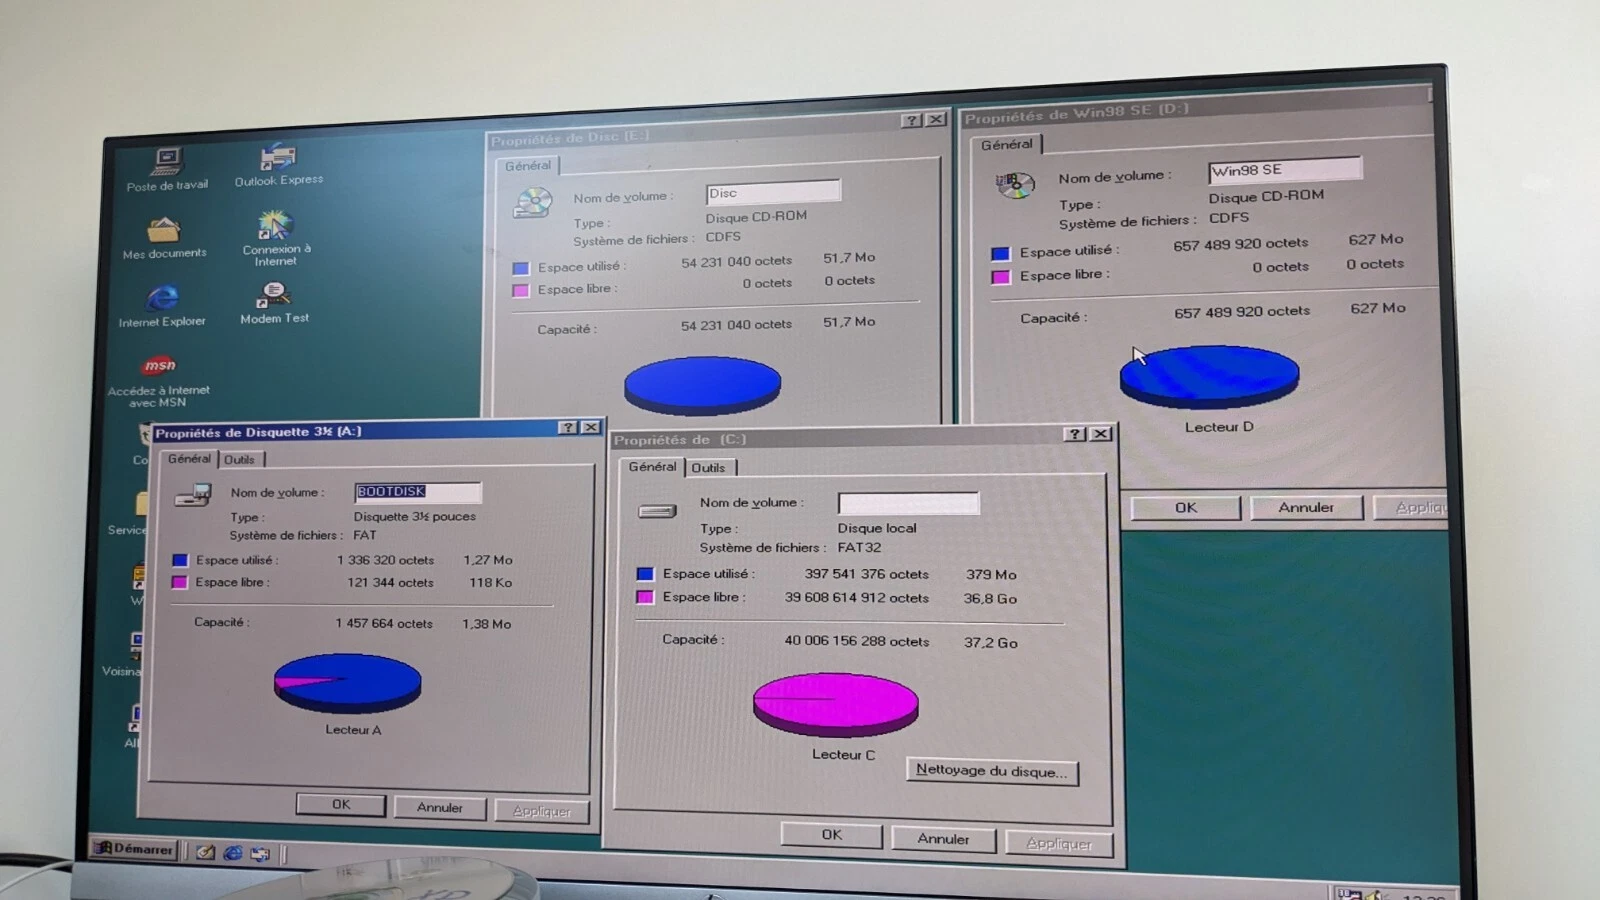
Task: Click 'FAT32' file system text
Action: coord(860,547)
